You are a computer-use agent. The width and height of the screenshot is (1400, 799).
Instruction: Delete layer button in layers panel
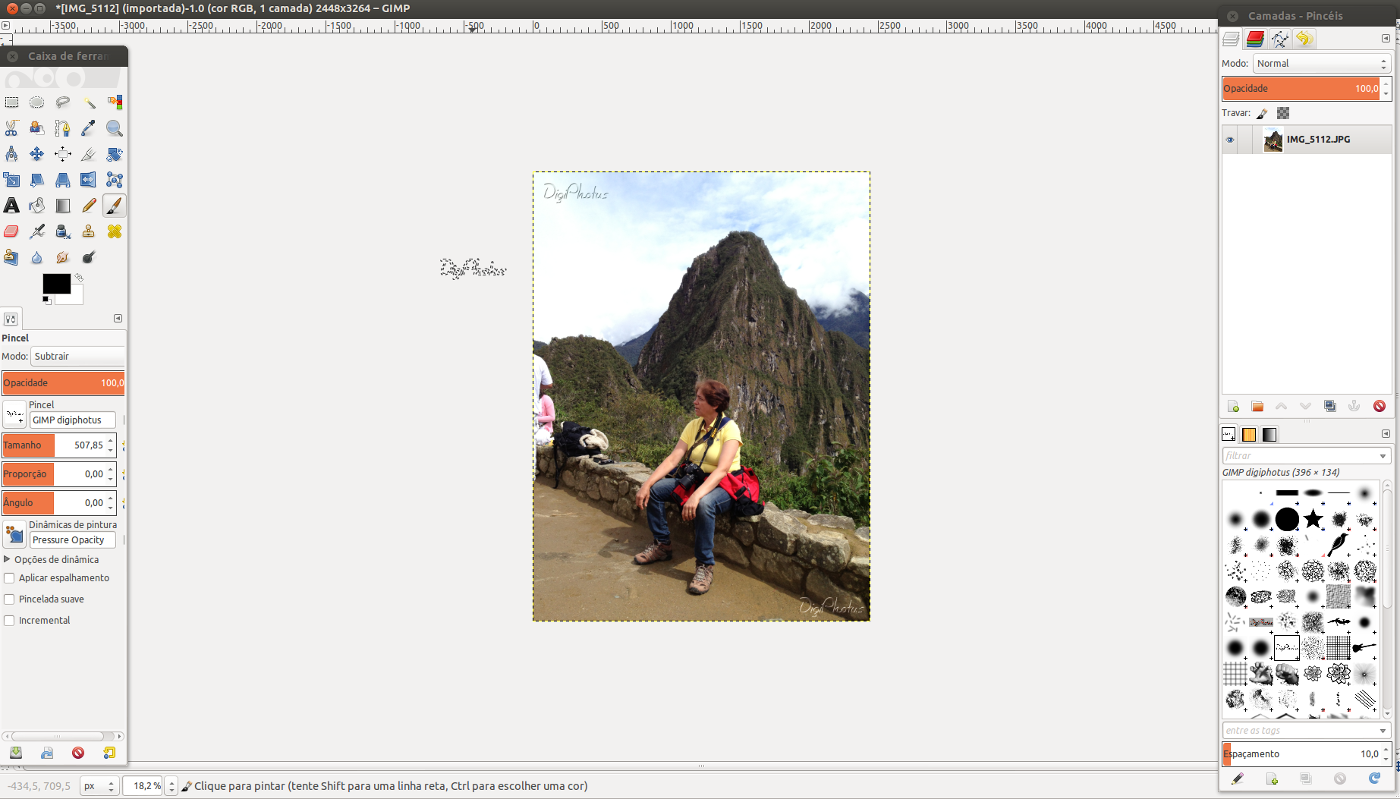(1379, 406)
